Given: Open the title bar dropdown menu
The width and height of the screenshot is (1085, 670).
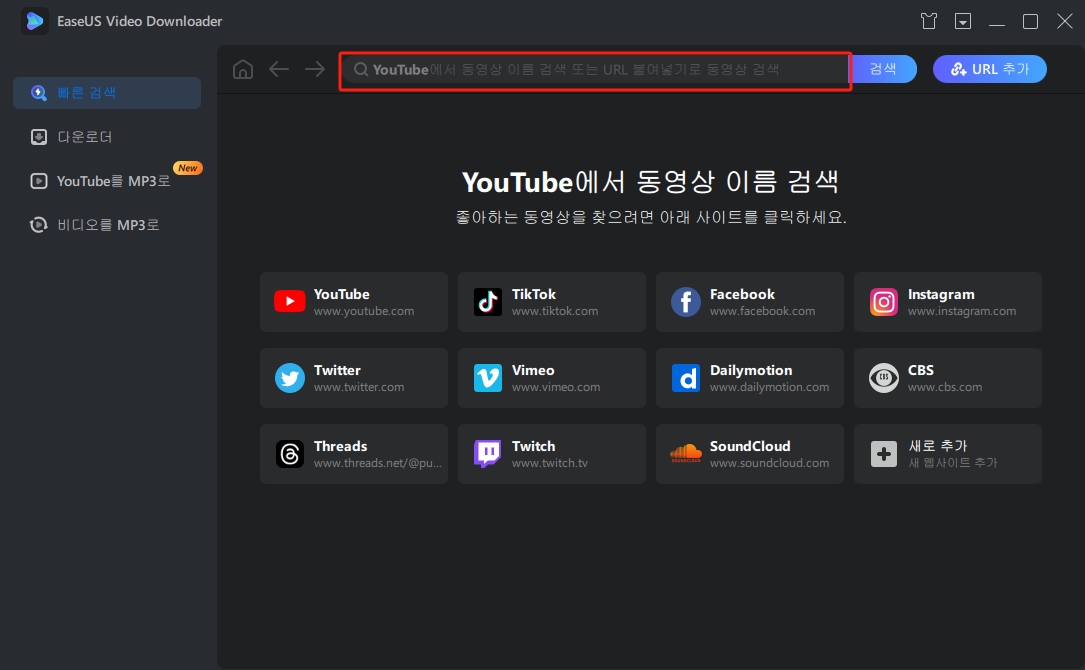Looking at the screenshot, I should tap(962, 20).
